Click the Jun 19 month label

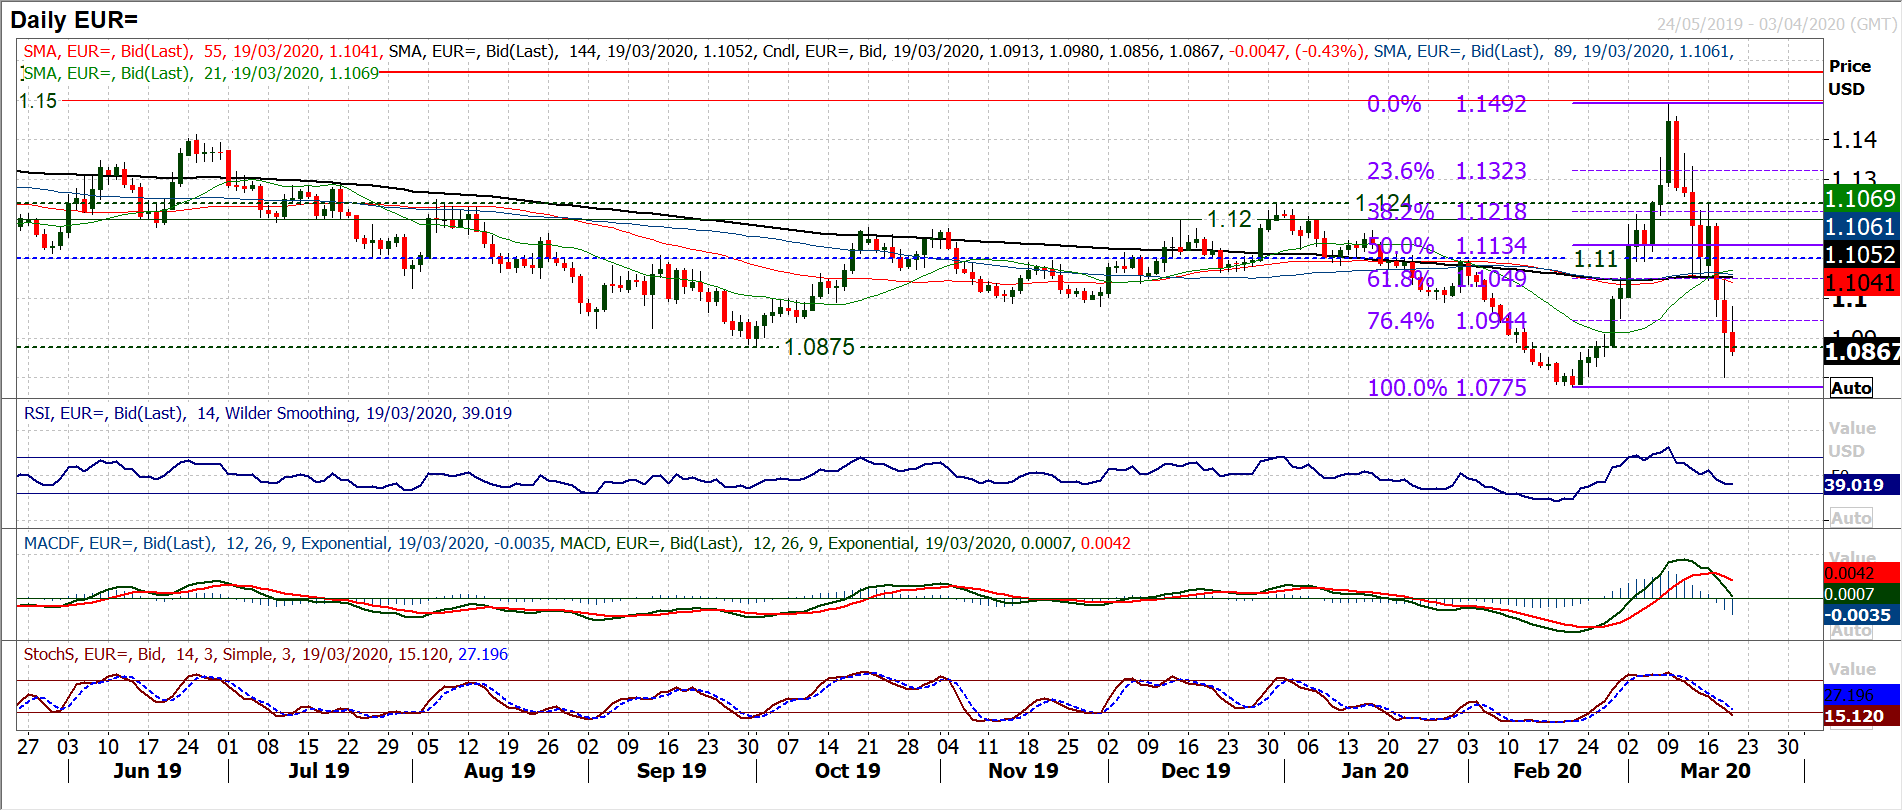coord(147,771)
